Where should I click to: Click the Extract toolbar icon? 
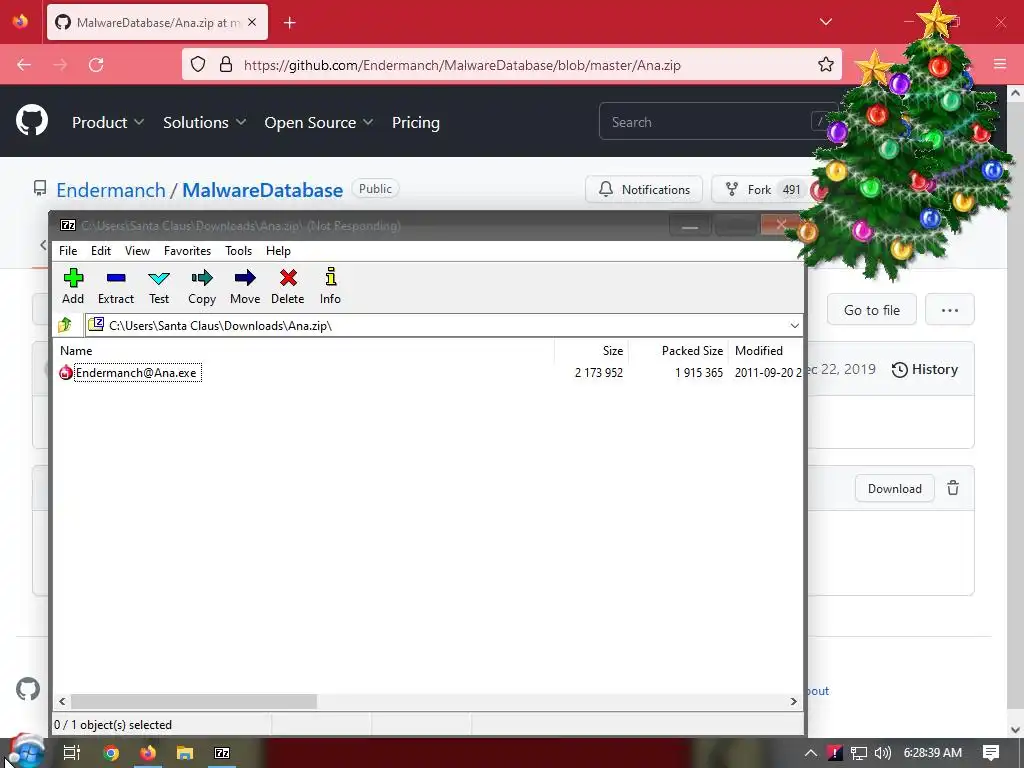pyautogui.click(x=116, y=286)
